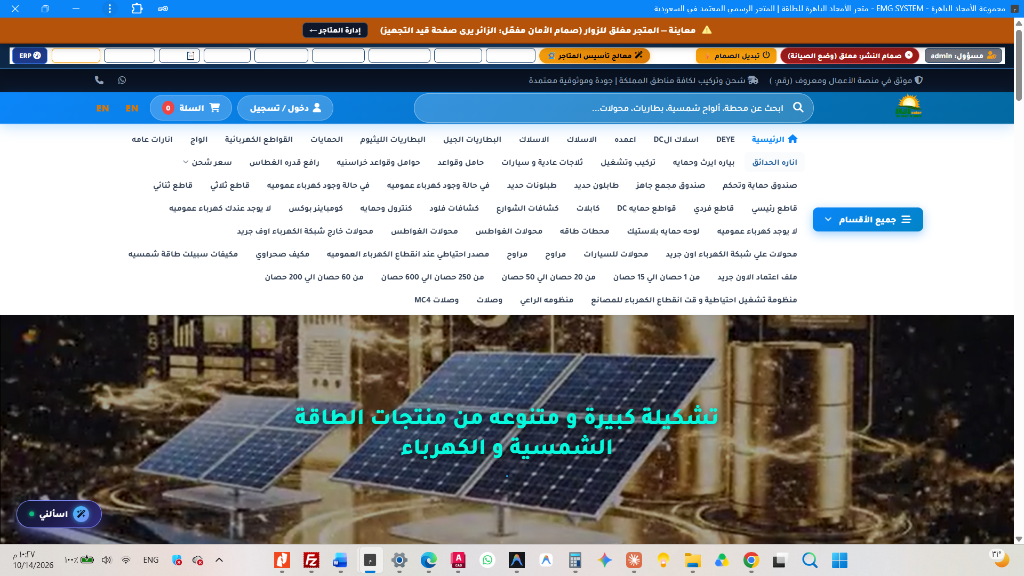Click the السلة cart button
Image resolution: width=1024 pixels, height=576 pixels.
(x=191, y=108)
